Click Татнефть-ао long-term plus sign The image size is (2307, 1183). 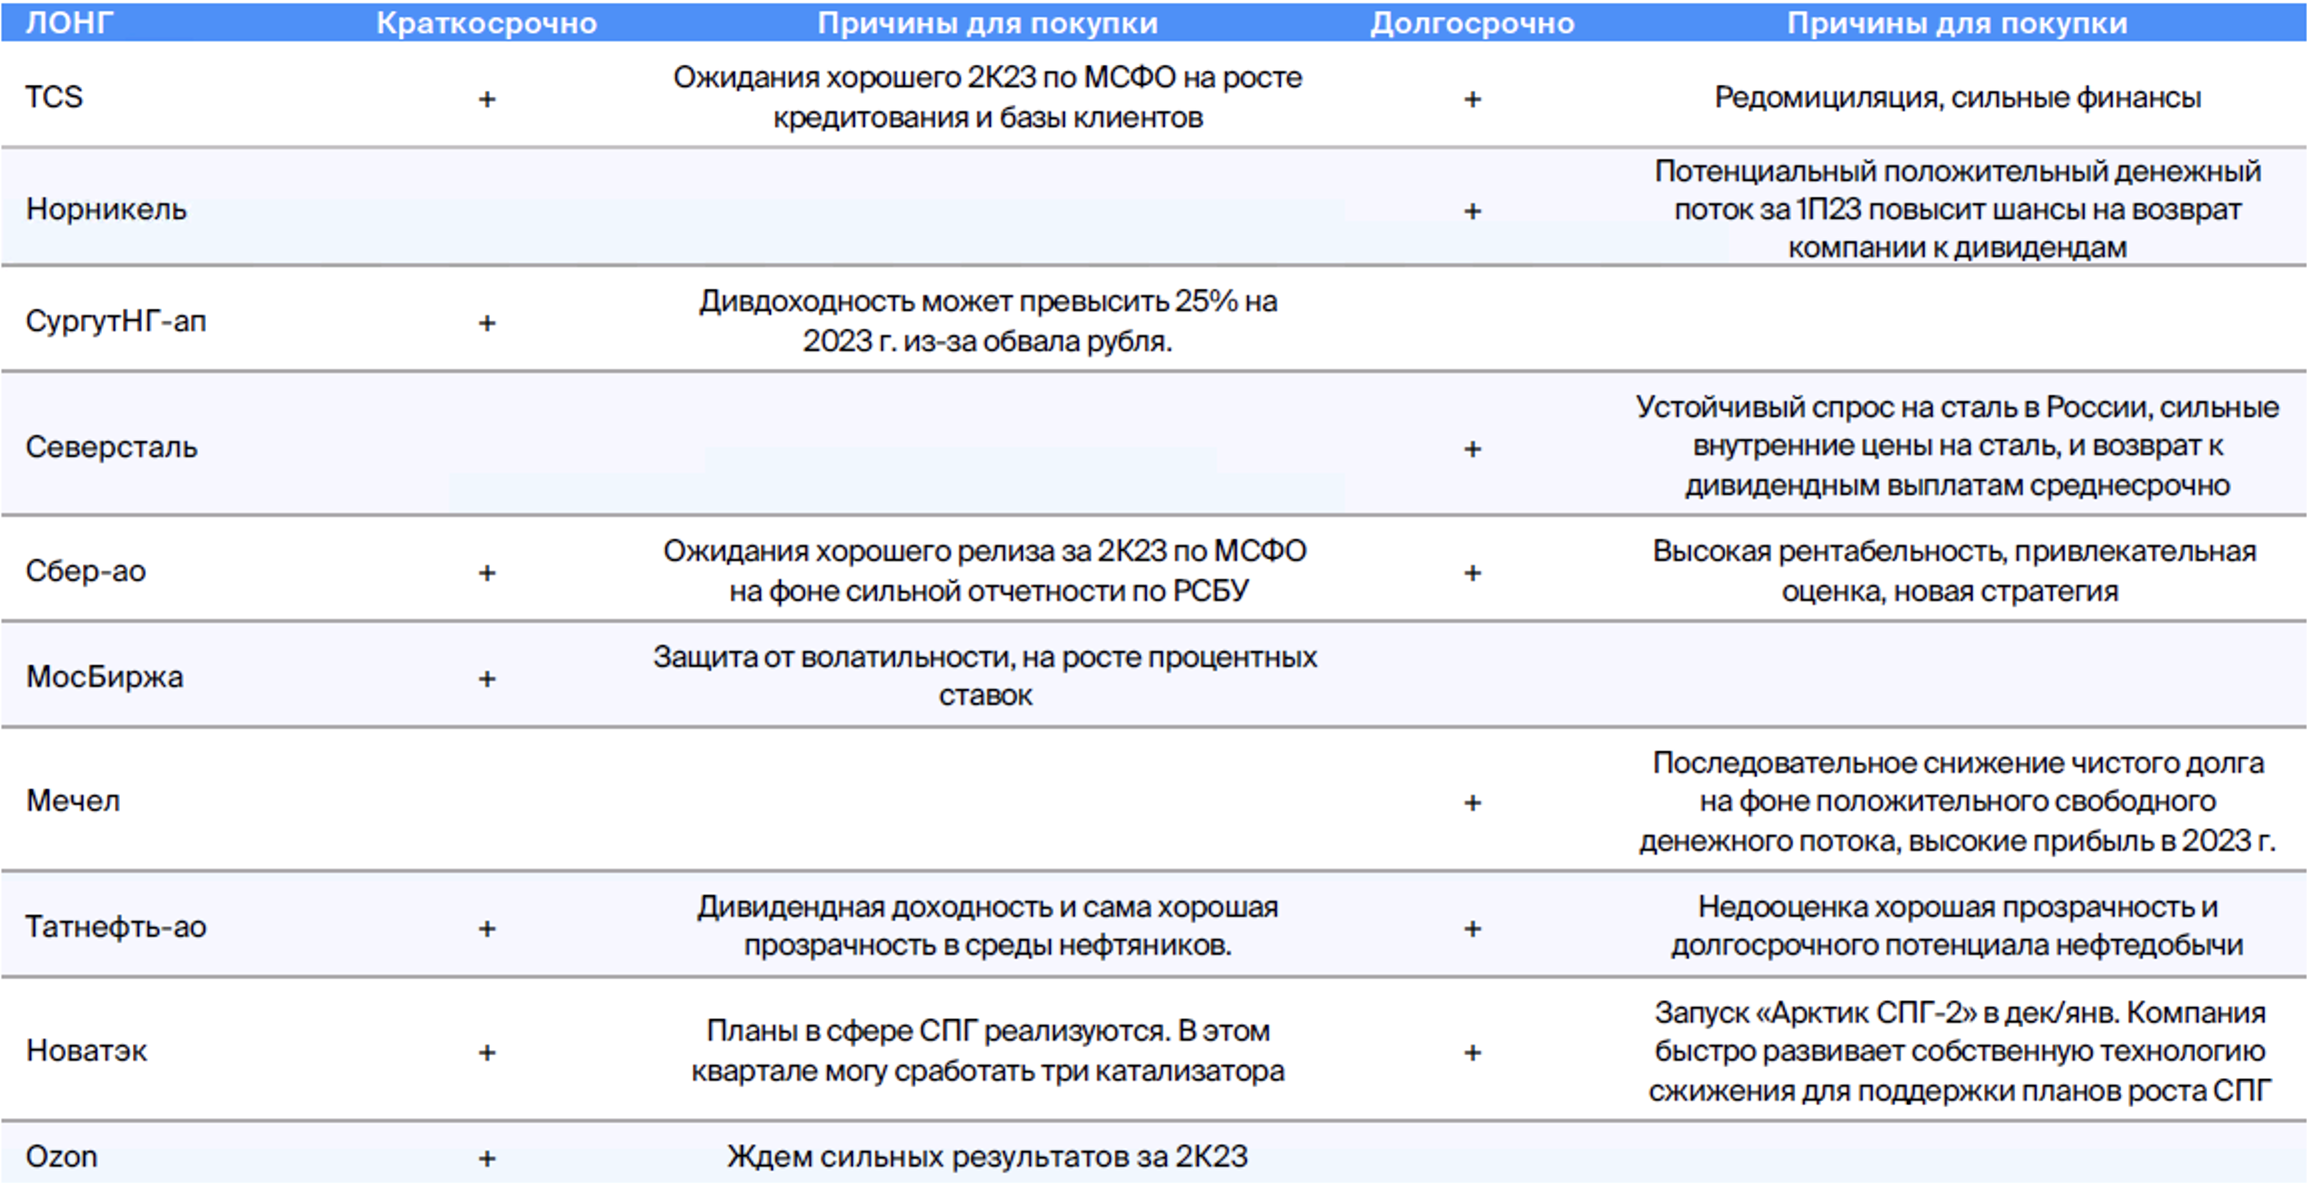(x=1472, y=929)
